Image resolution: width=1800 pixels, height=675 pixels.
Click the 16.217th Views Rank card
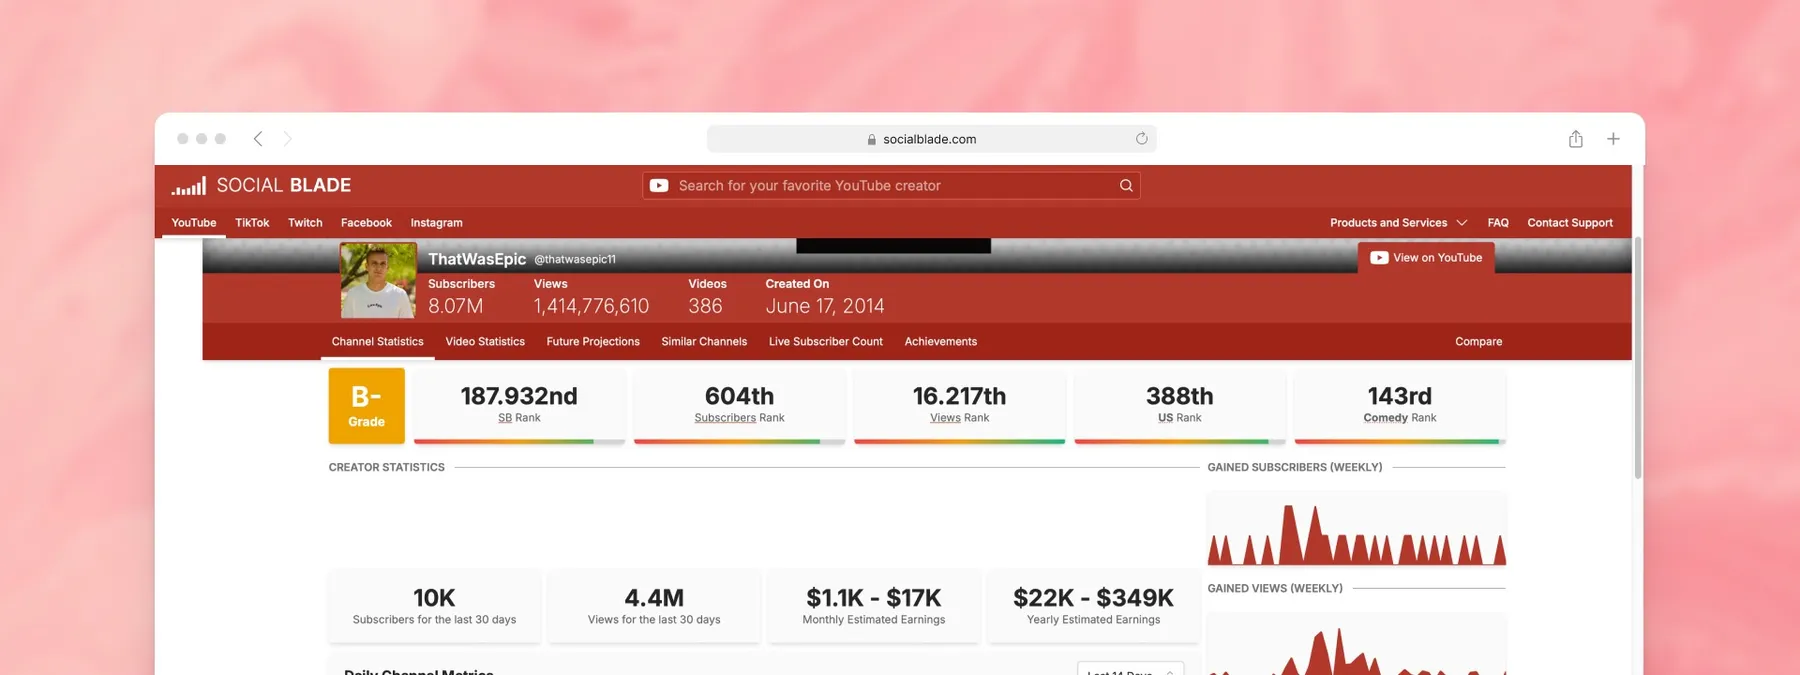tap(959, 406)
